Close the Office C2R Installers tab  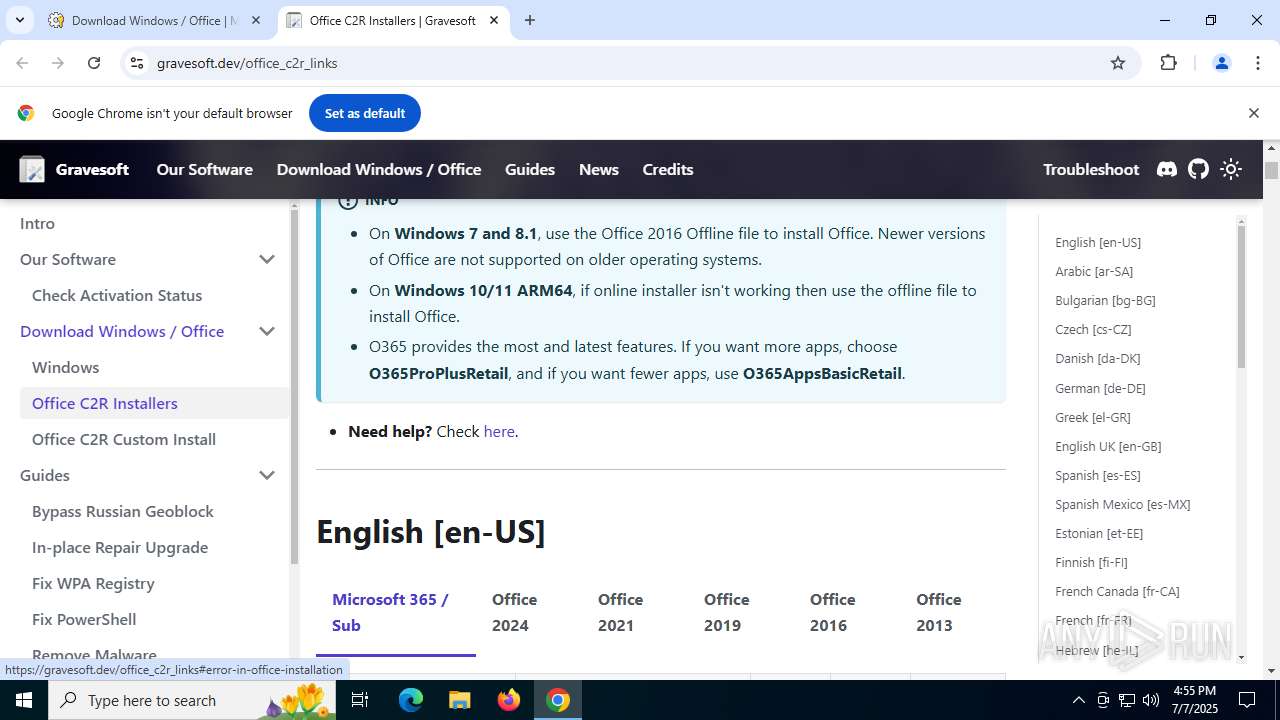tap(494, 20)
